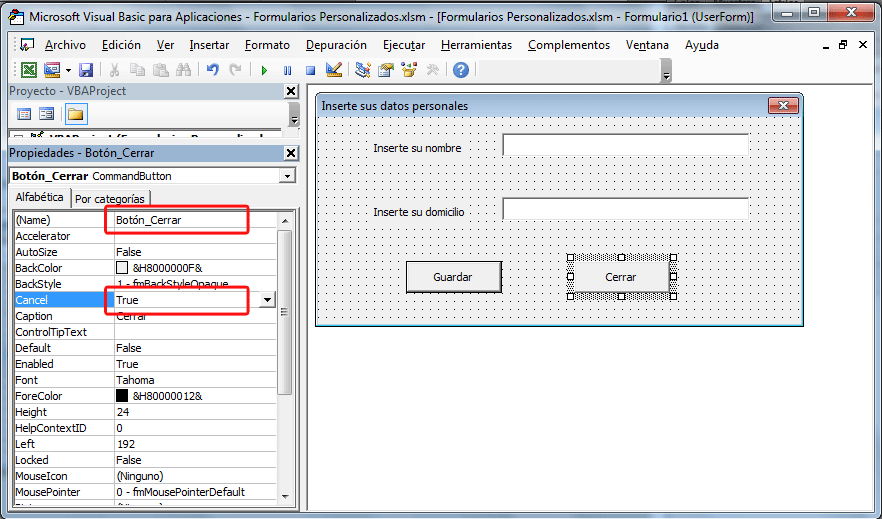The width and height of the screenshot is (882, 519).
Task: Click the ForeColor black swatch
Action: click(x=122, y=396)
